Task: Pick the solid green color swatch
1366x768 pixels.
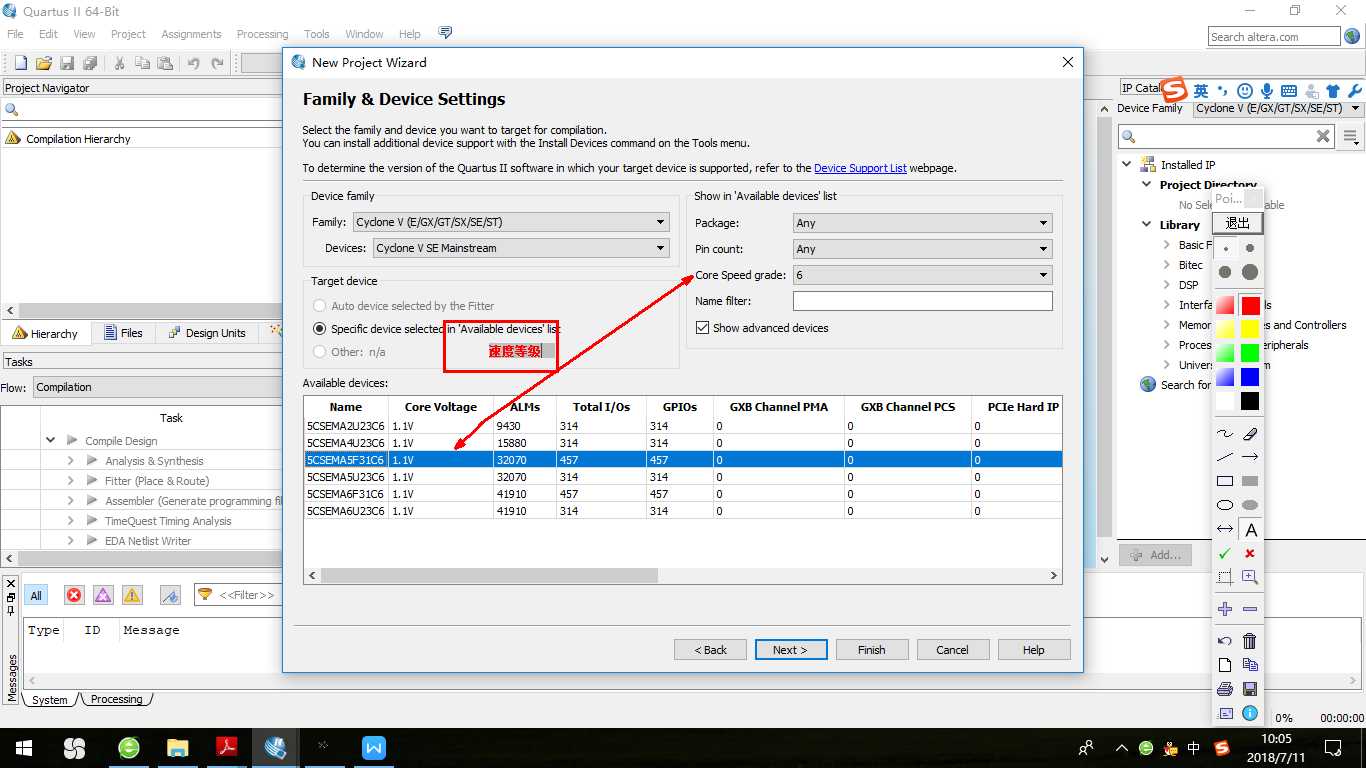Action: (x=1250, y=353)
